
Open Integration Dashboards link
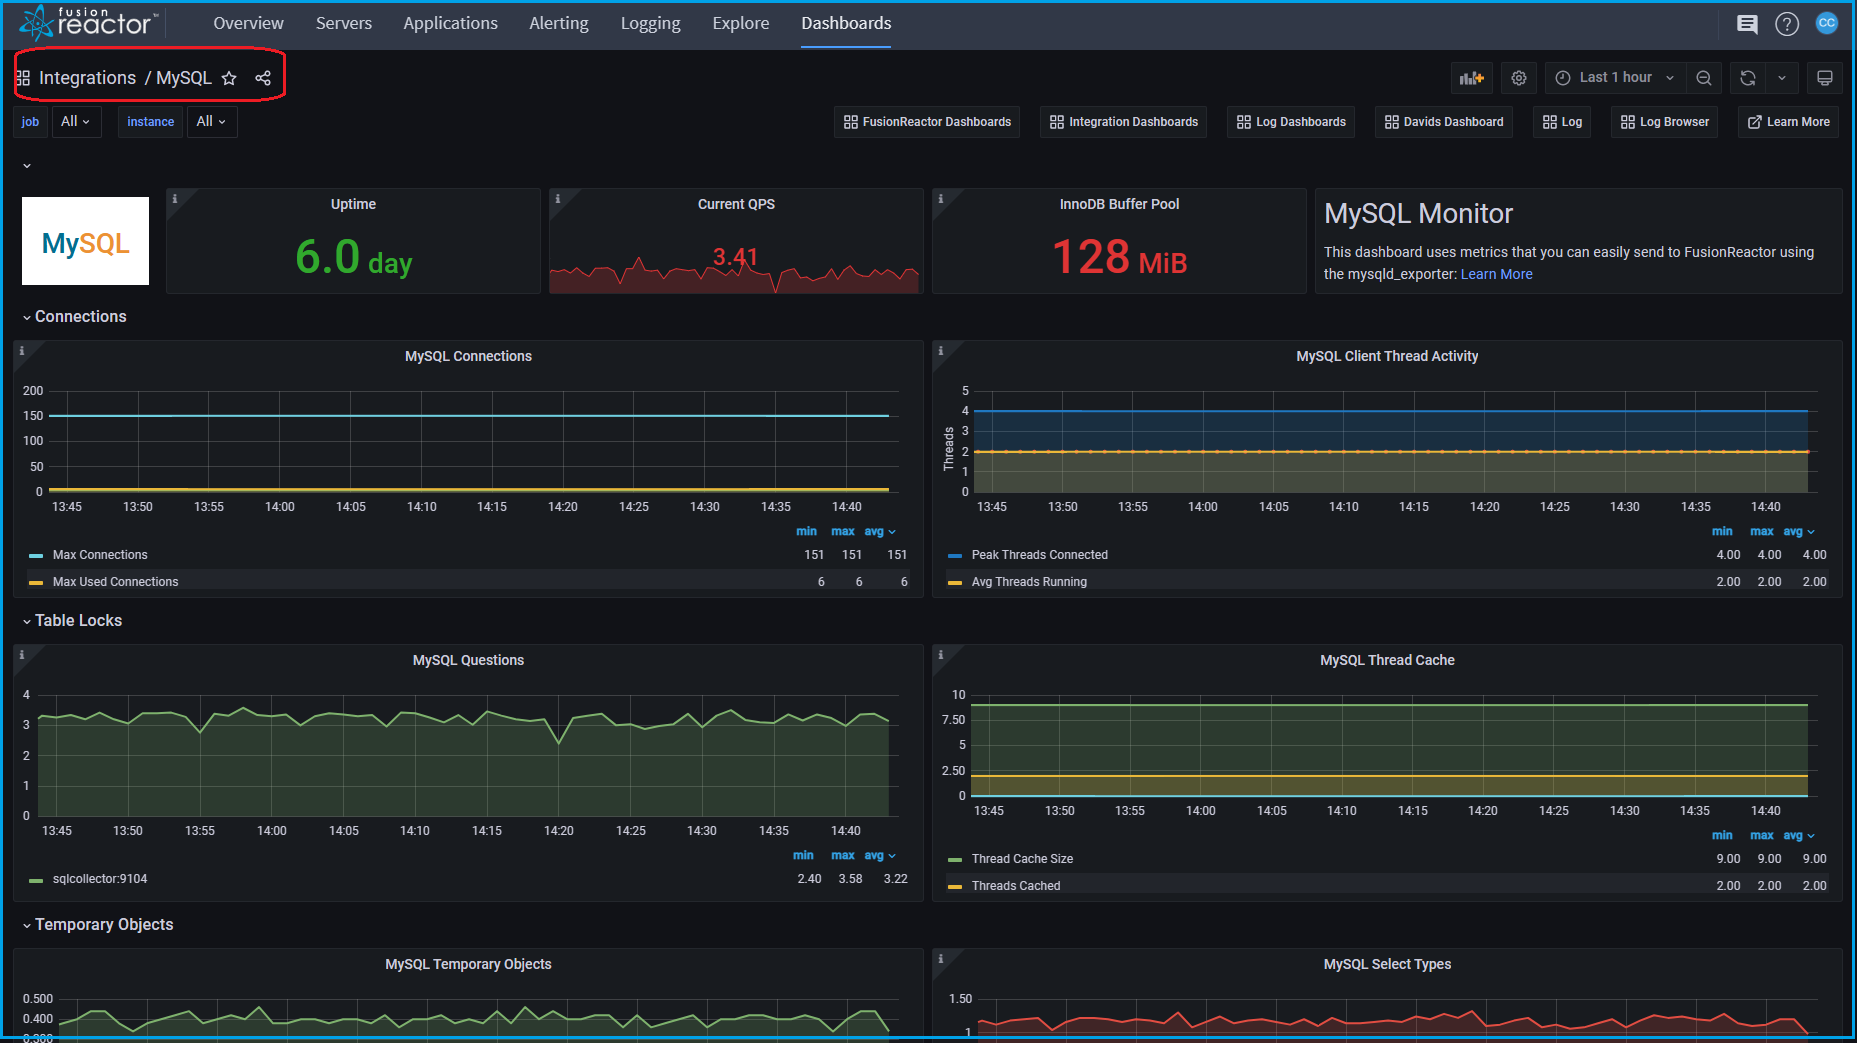[x=1124, y=122]
